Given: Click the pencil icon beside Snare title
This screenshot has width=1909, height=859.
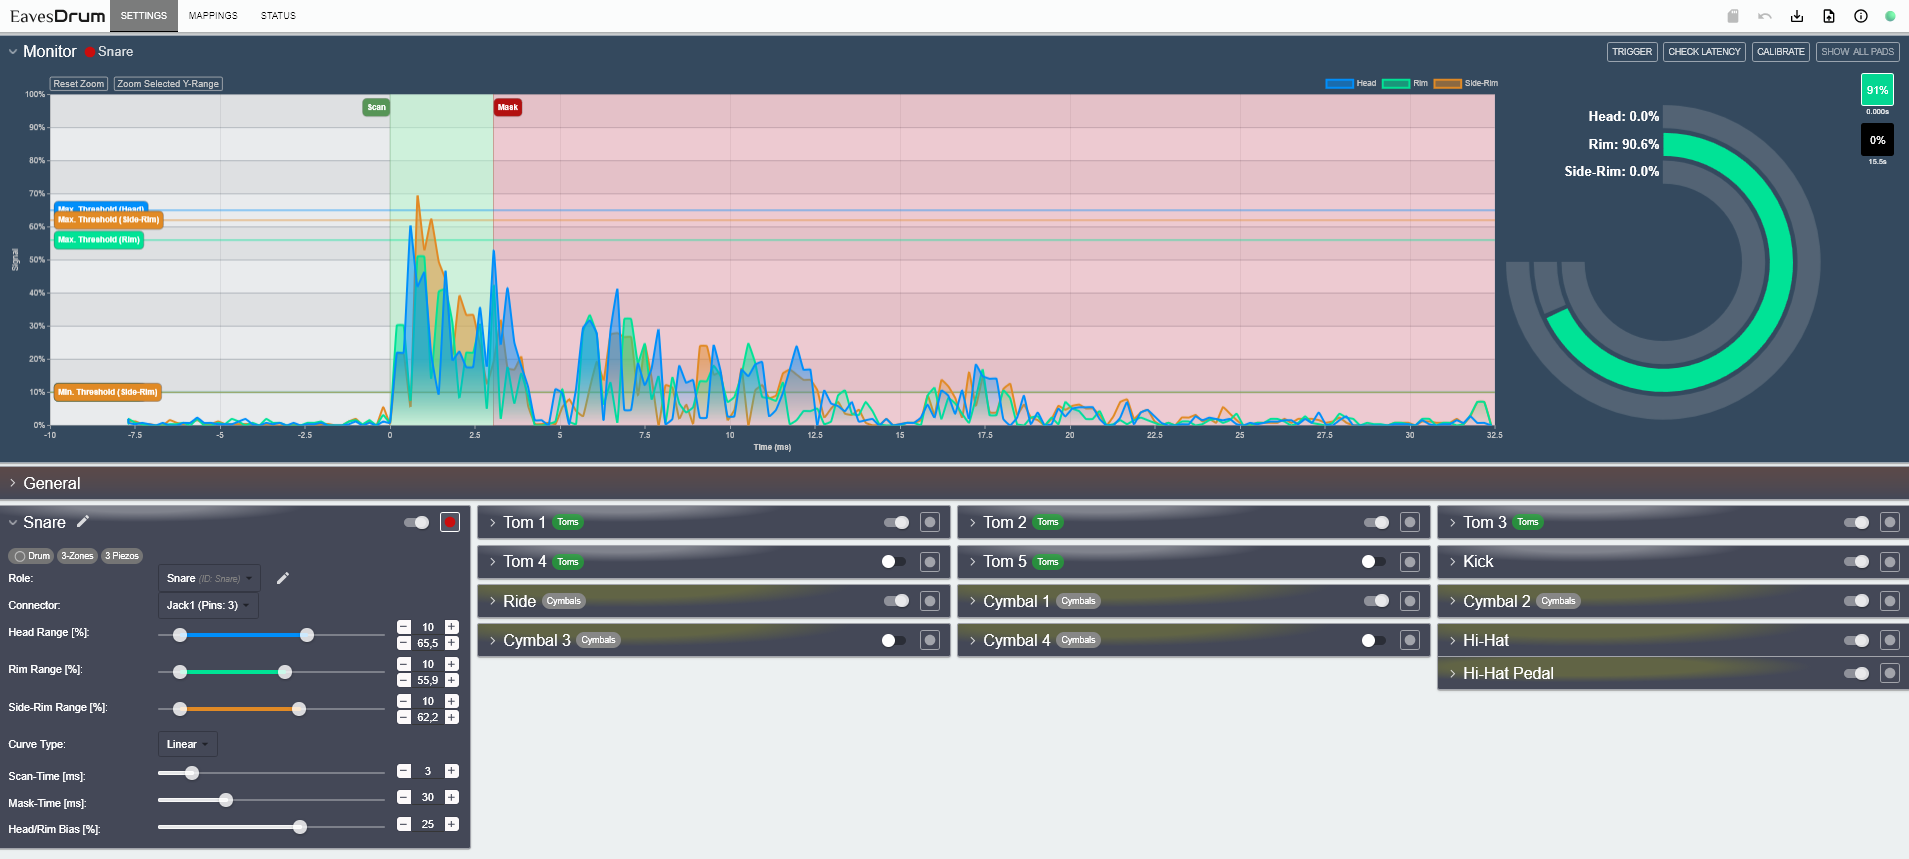Looking at the screenshot, I should pos(83,521).
